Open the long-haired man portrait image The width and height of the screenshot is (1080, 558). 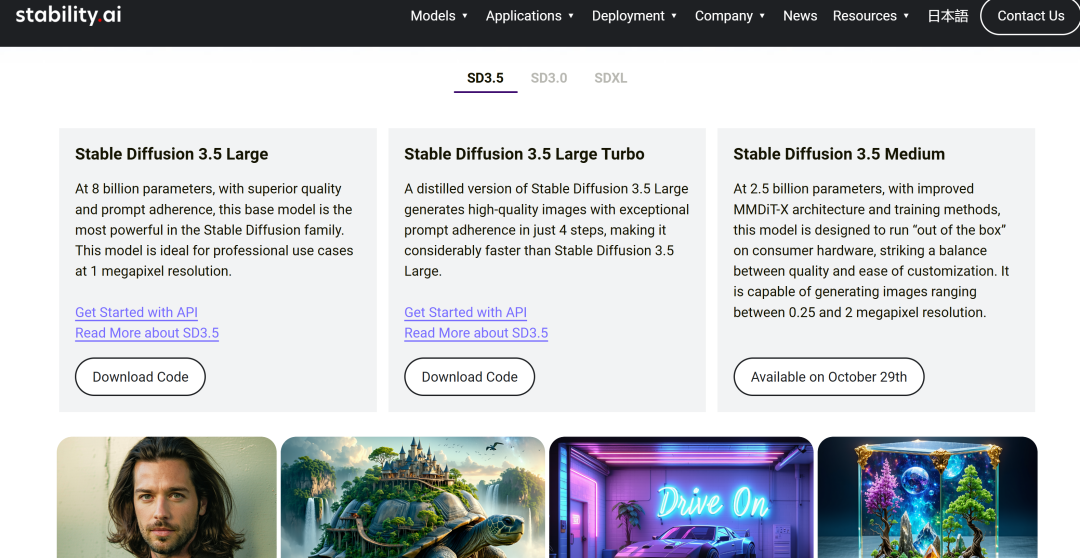(167, 497)
